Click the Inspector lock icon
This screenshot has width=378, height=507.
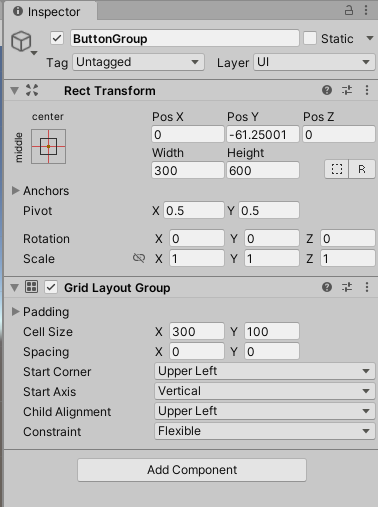(349, 10)
